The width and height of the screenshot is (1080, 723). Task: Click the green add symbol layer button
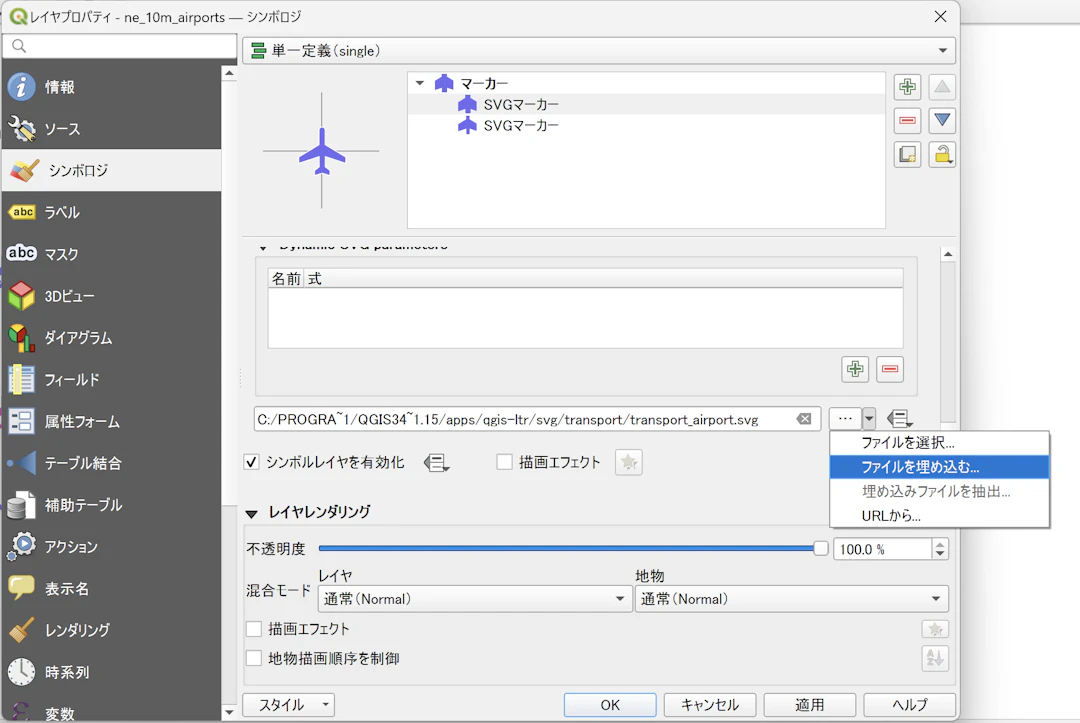pos(907,87)
